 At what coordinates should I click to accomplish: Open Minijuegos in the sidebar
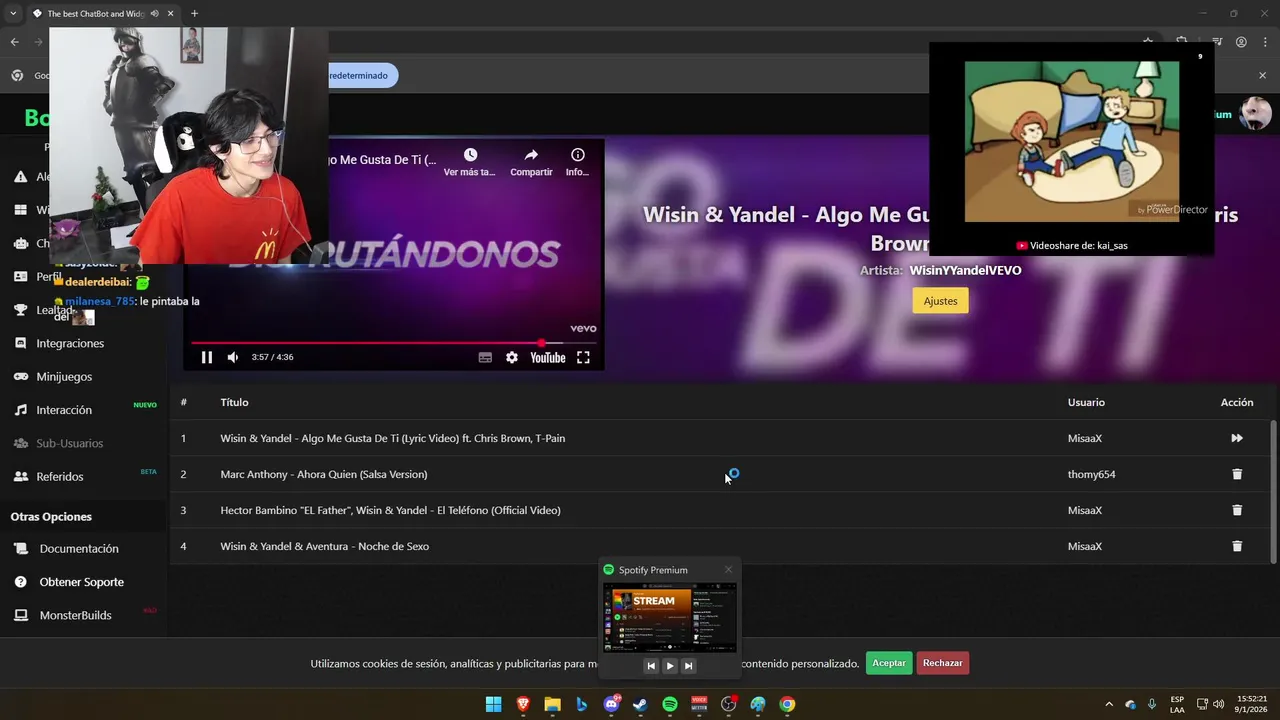(64, 376)
